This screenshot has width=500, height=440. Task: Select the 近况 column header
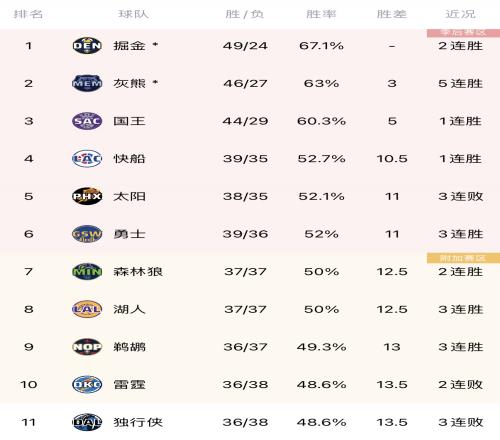coord(460,14)
